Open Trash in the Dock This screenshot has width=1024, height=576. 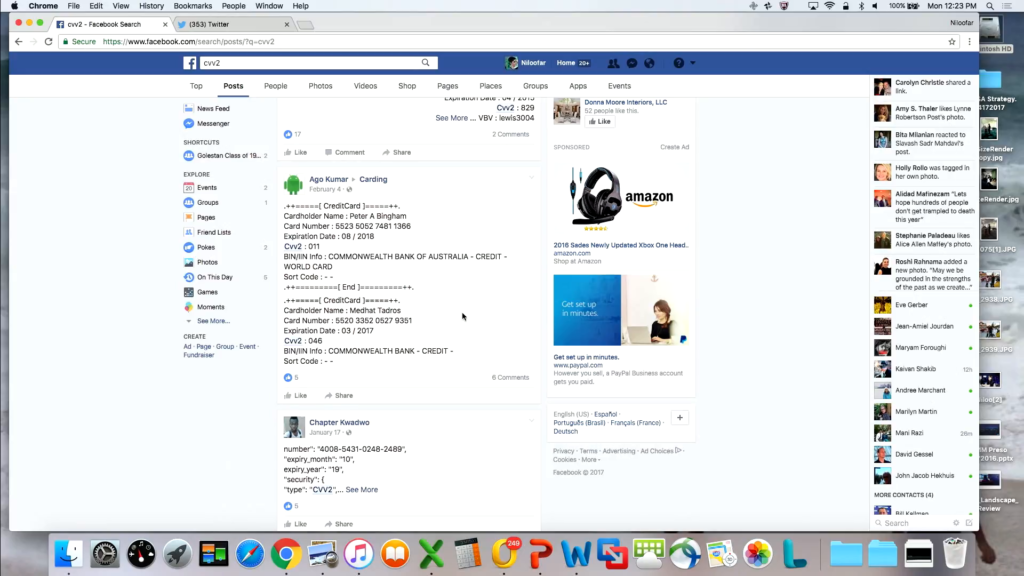point(954,554)
